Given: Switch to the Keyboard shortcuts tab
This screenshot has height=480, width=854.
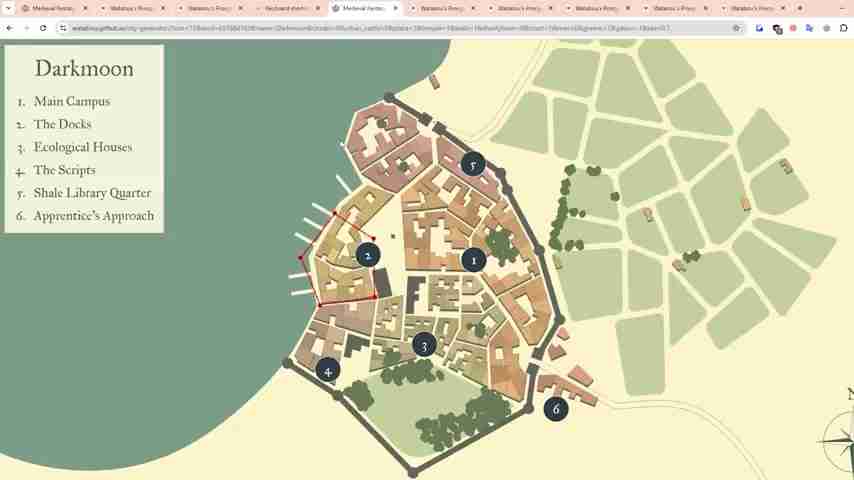Looking at the screenshot, I should pyautogui.click(x=286, y=8).
